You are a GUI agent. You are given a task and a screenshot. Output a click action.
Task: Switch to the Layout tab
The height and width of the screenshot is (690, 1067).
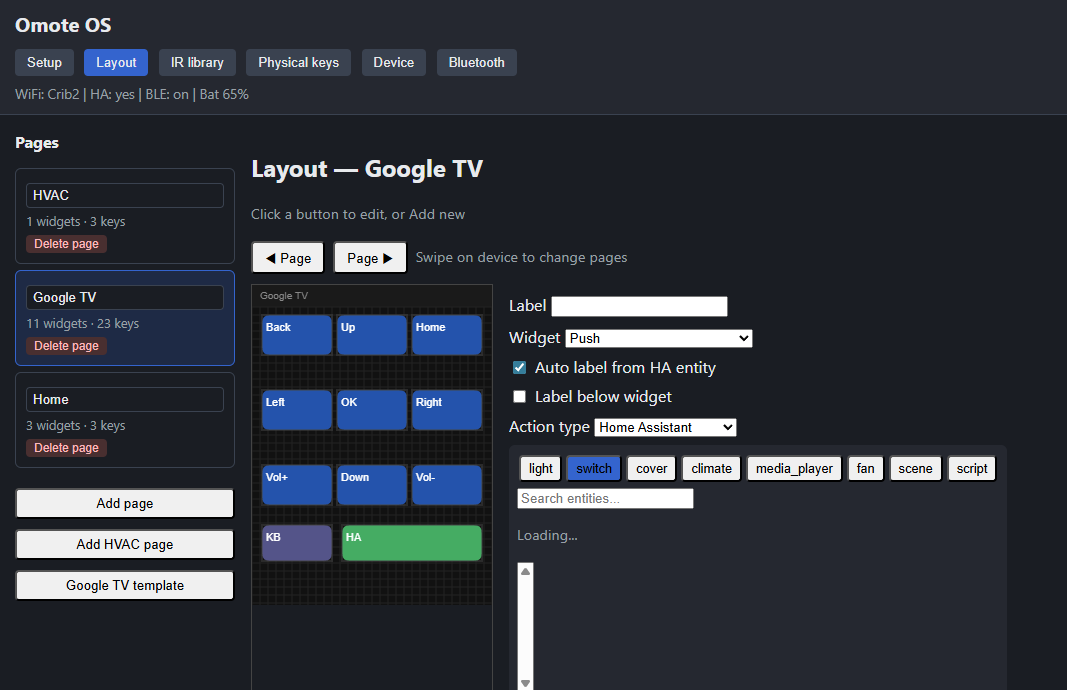[116, 63]
